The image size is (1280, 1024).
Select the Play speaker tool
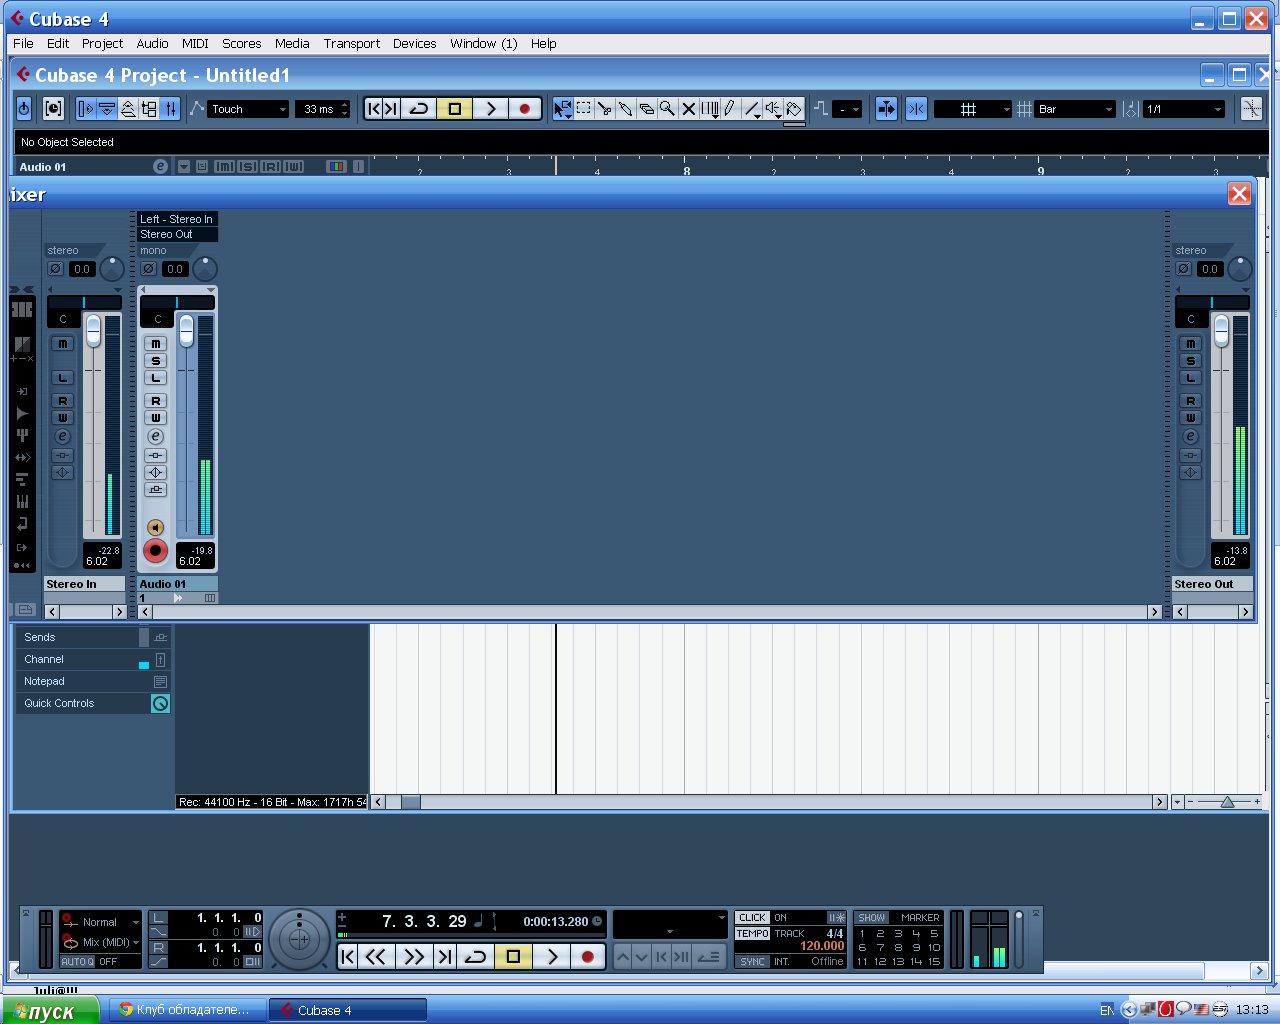pyautogui.click(x=773, y=109)
